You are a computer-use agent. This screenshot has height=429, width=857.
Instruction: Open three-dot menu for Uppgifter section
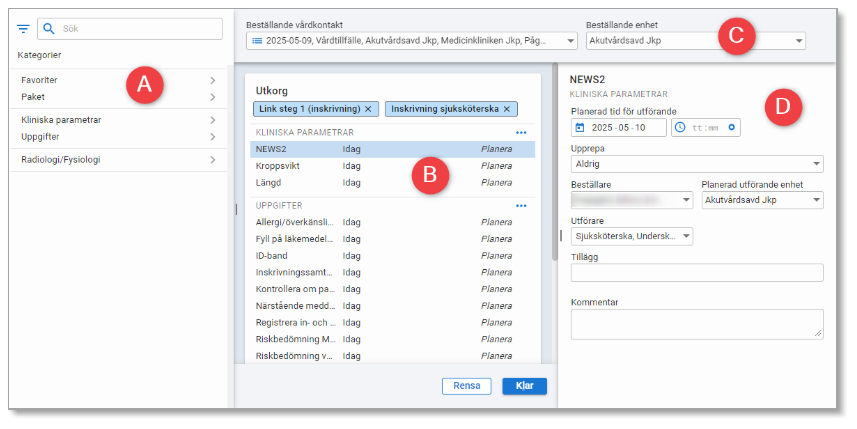pos(520,205)
